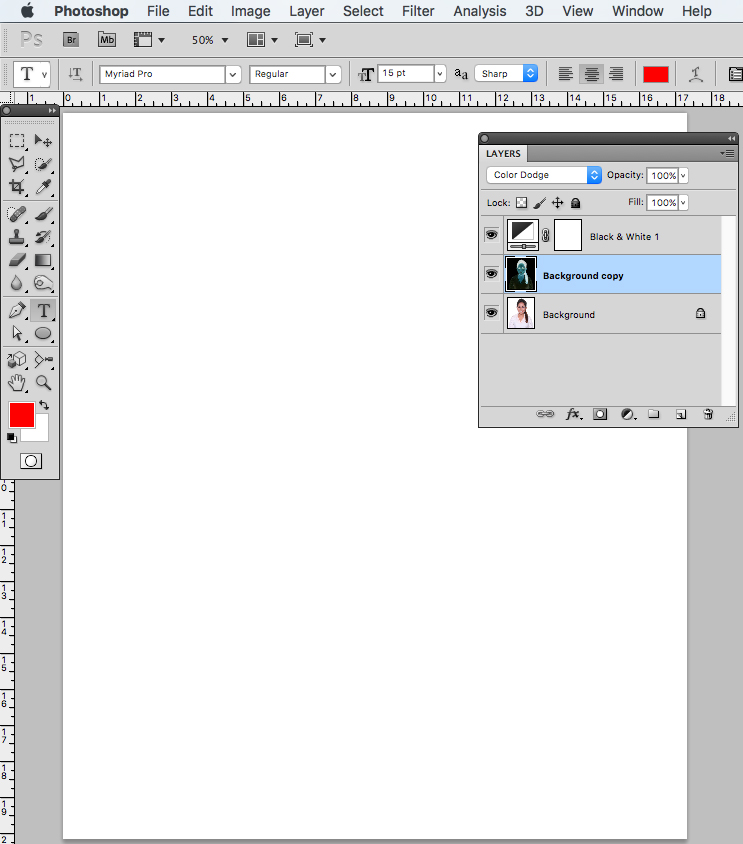Screen dimensions: 743x844
Task: Hide the Background layer
Action: [x=491, y=313]
